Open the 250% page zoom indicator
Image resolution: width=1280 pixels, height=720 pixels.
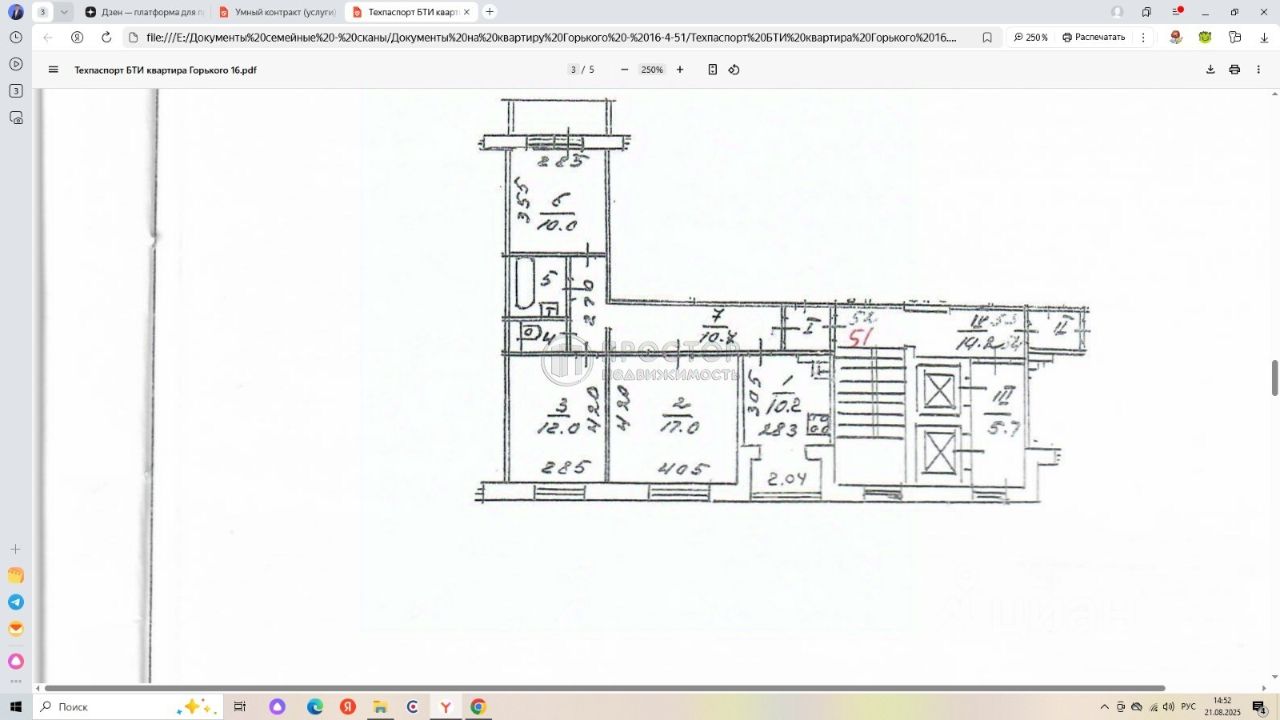[x=1031, y=37]
